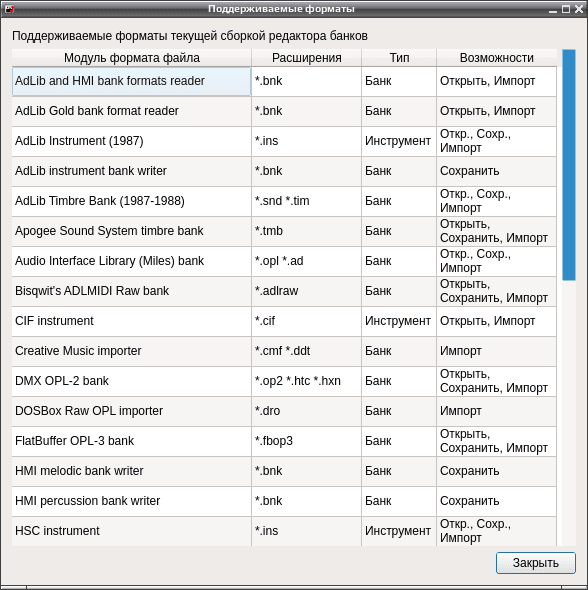Click the *.dro extension cell

click(x=307, y=411)
